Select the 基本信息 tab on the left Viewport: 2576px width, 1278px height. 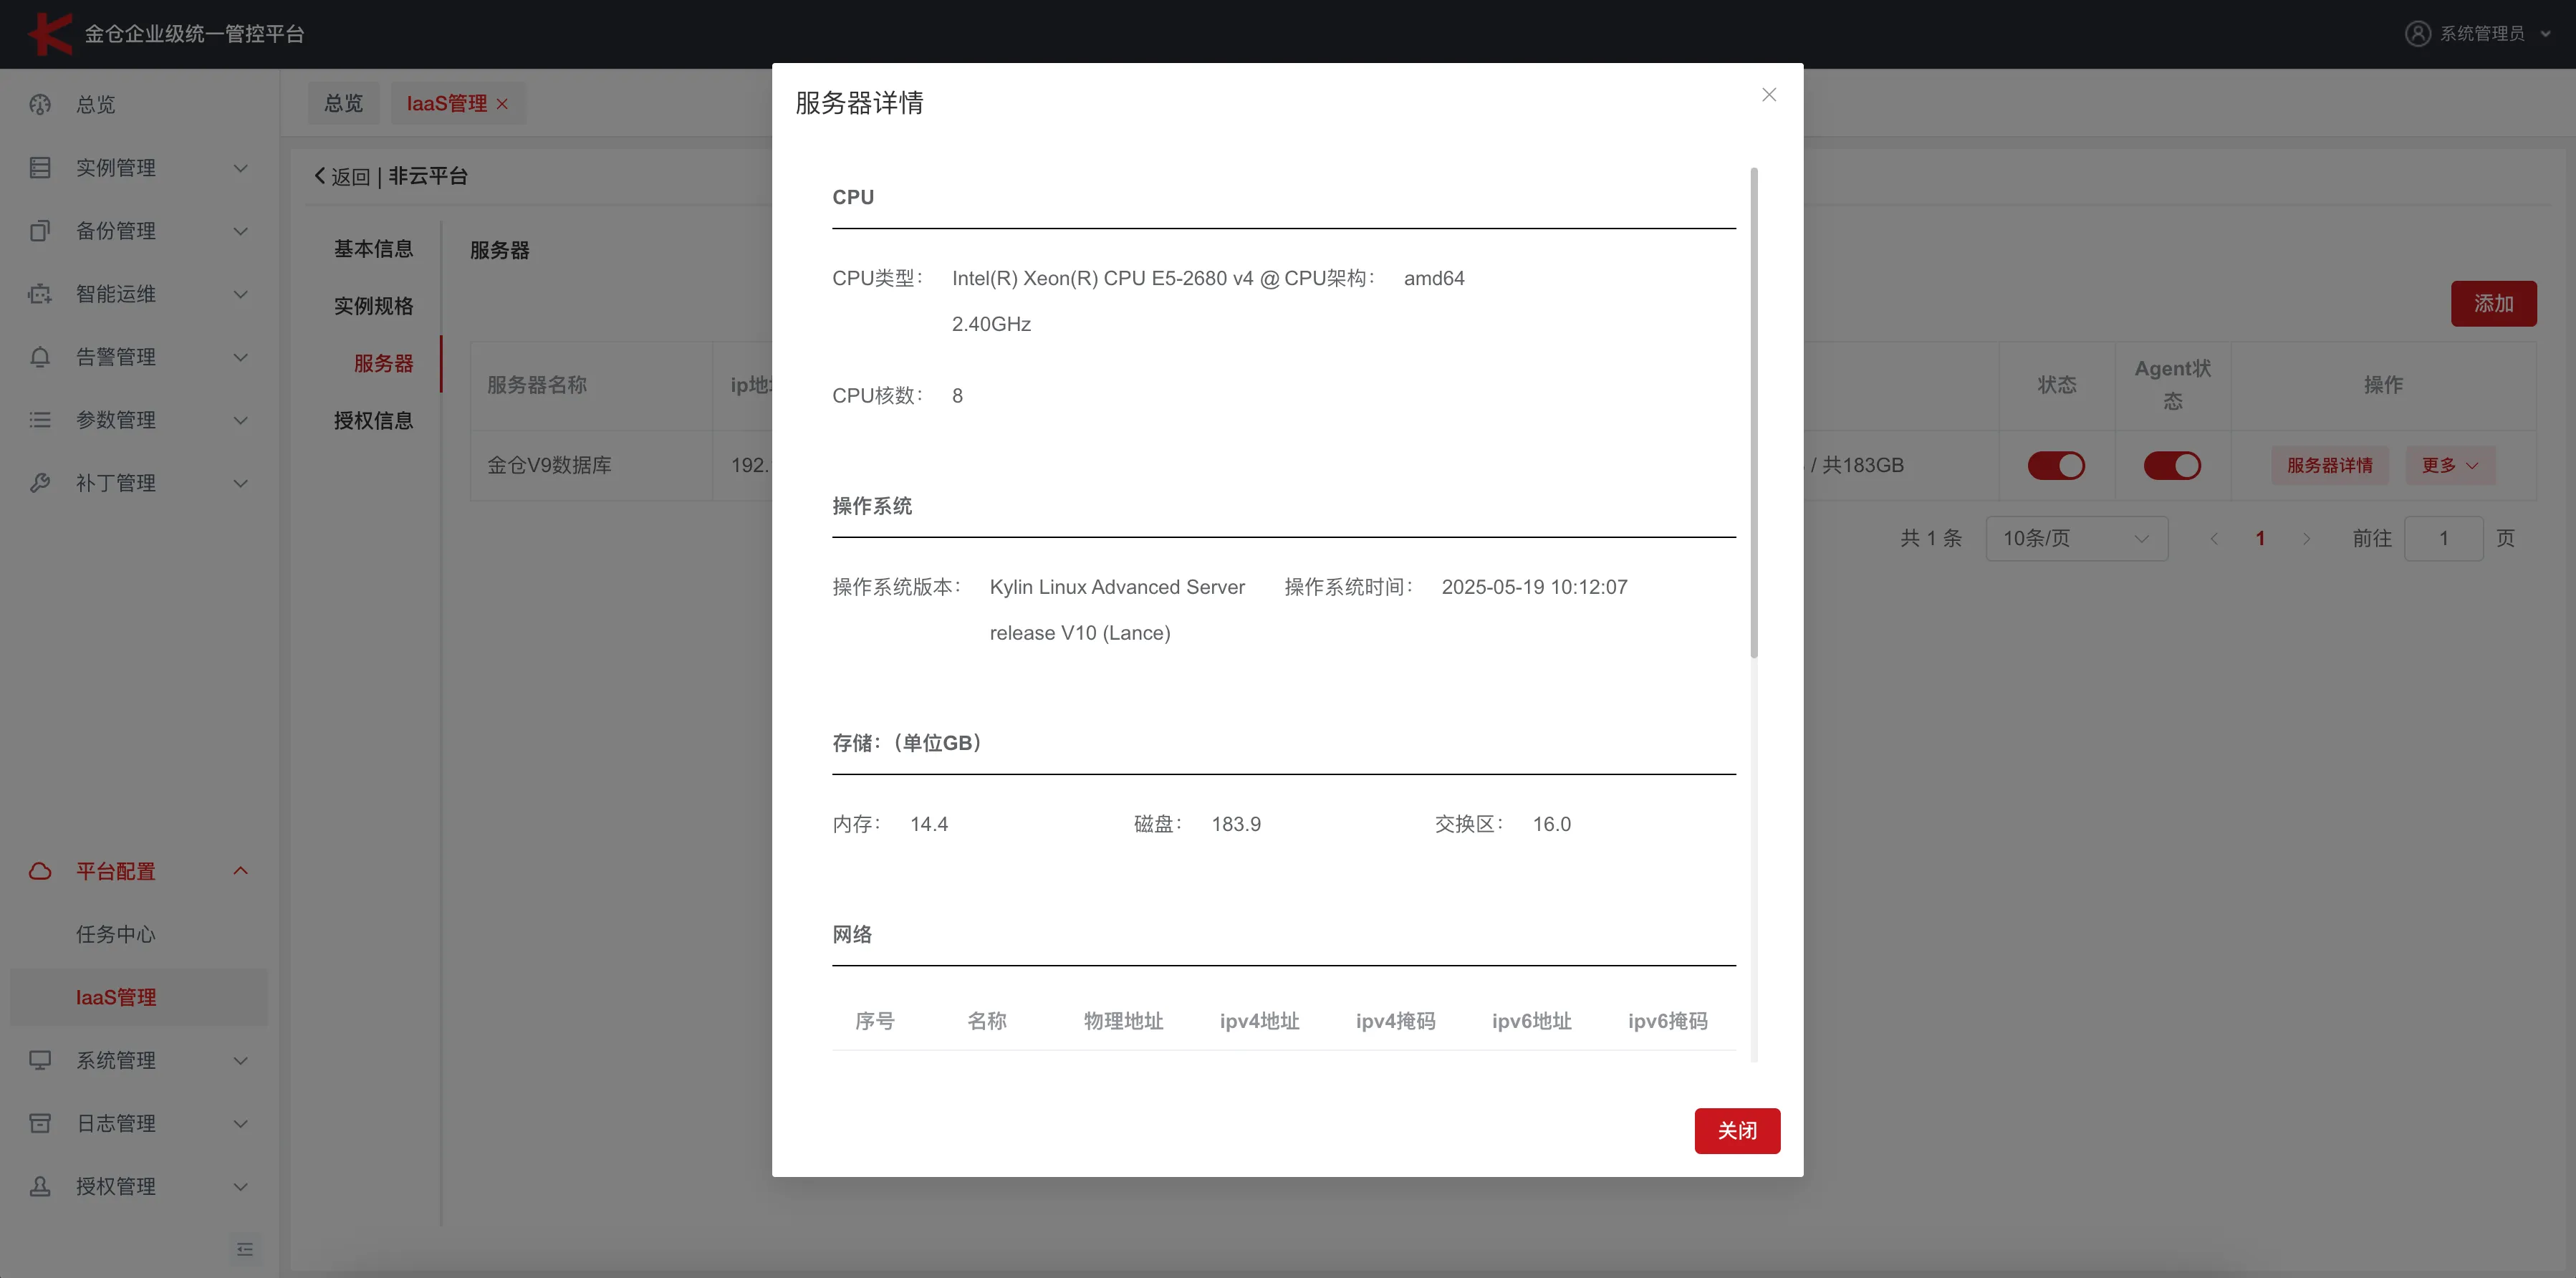(x=373, y=248)
